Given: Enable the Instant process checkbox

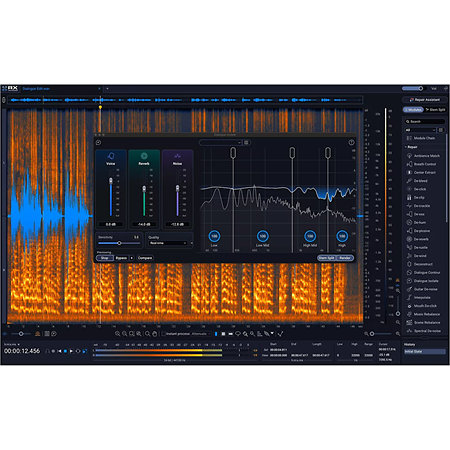Looking at the screenshot, I should click(164, 334).
